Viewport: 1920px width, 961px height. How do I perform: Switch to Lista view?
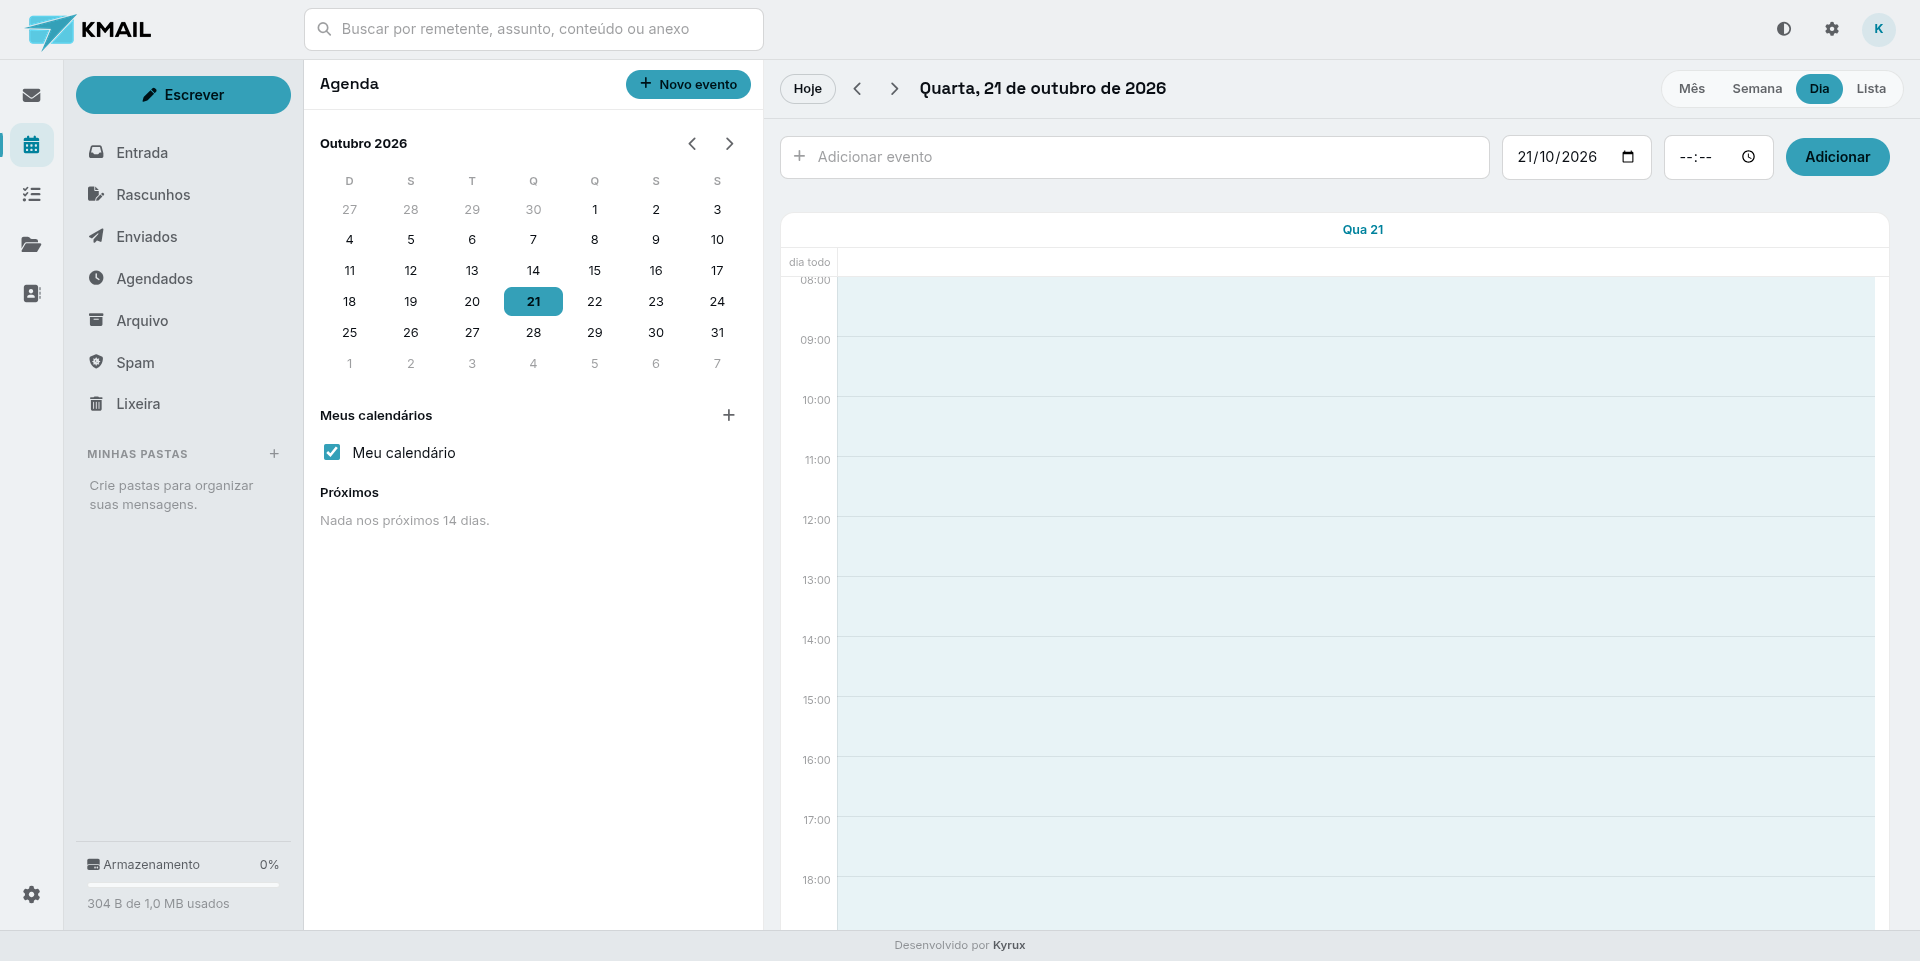pos(1871,89)
